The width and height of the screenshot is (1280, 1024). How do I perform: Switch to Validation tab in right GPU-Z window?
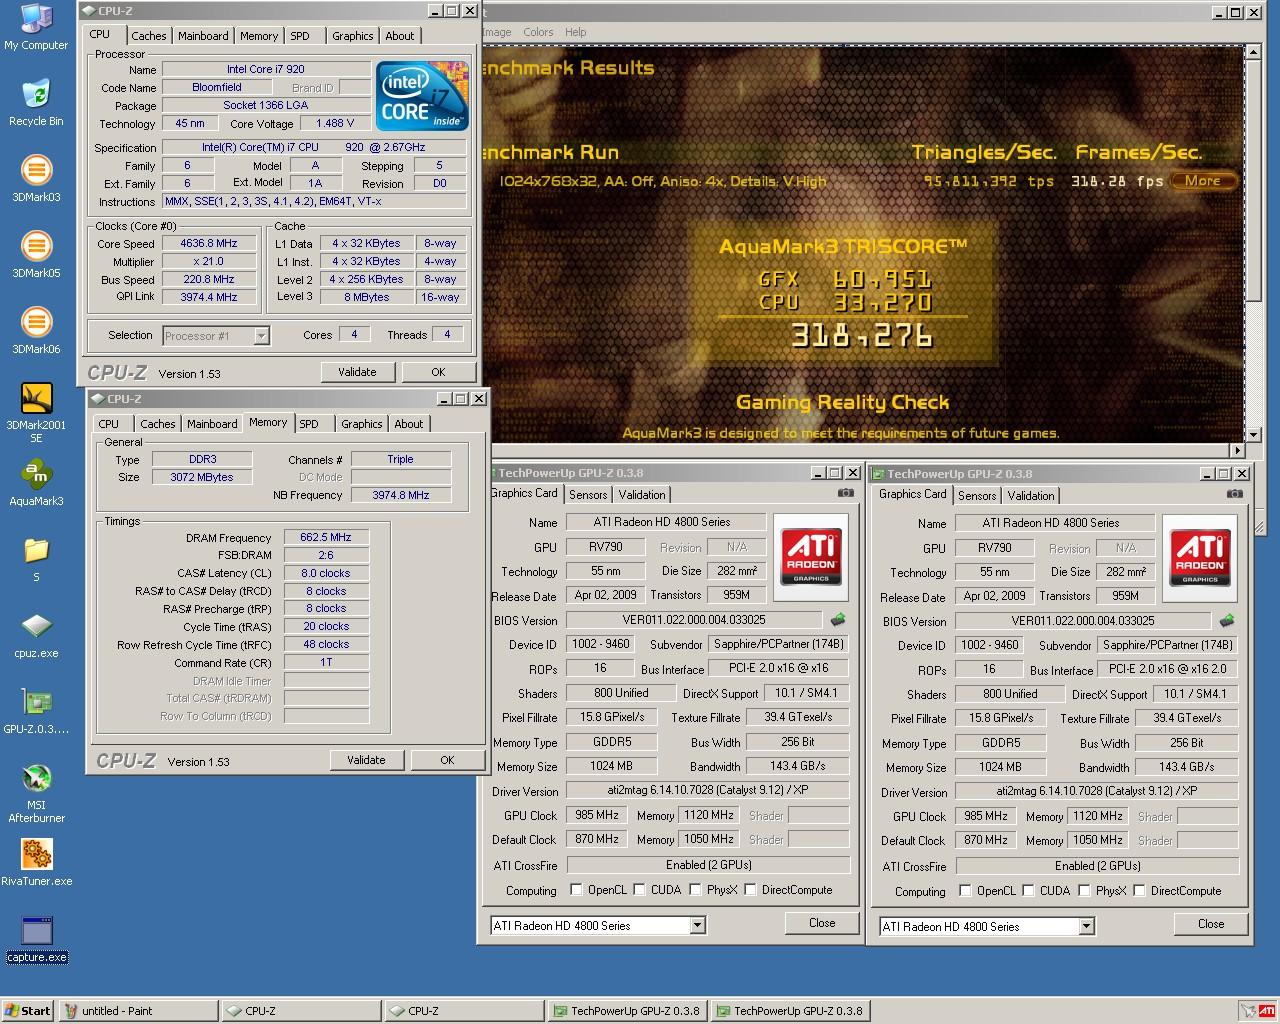coord(1030,496)
